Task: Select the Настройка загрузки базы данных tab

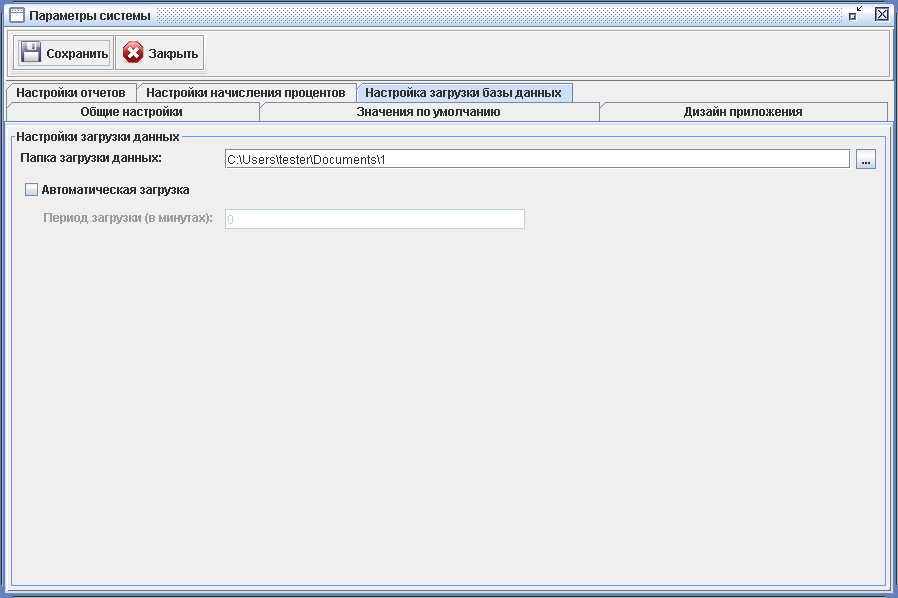Action: tap(464, 93)
